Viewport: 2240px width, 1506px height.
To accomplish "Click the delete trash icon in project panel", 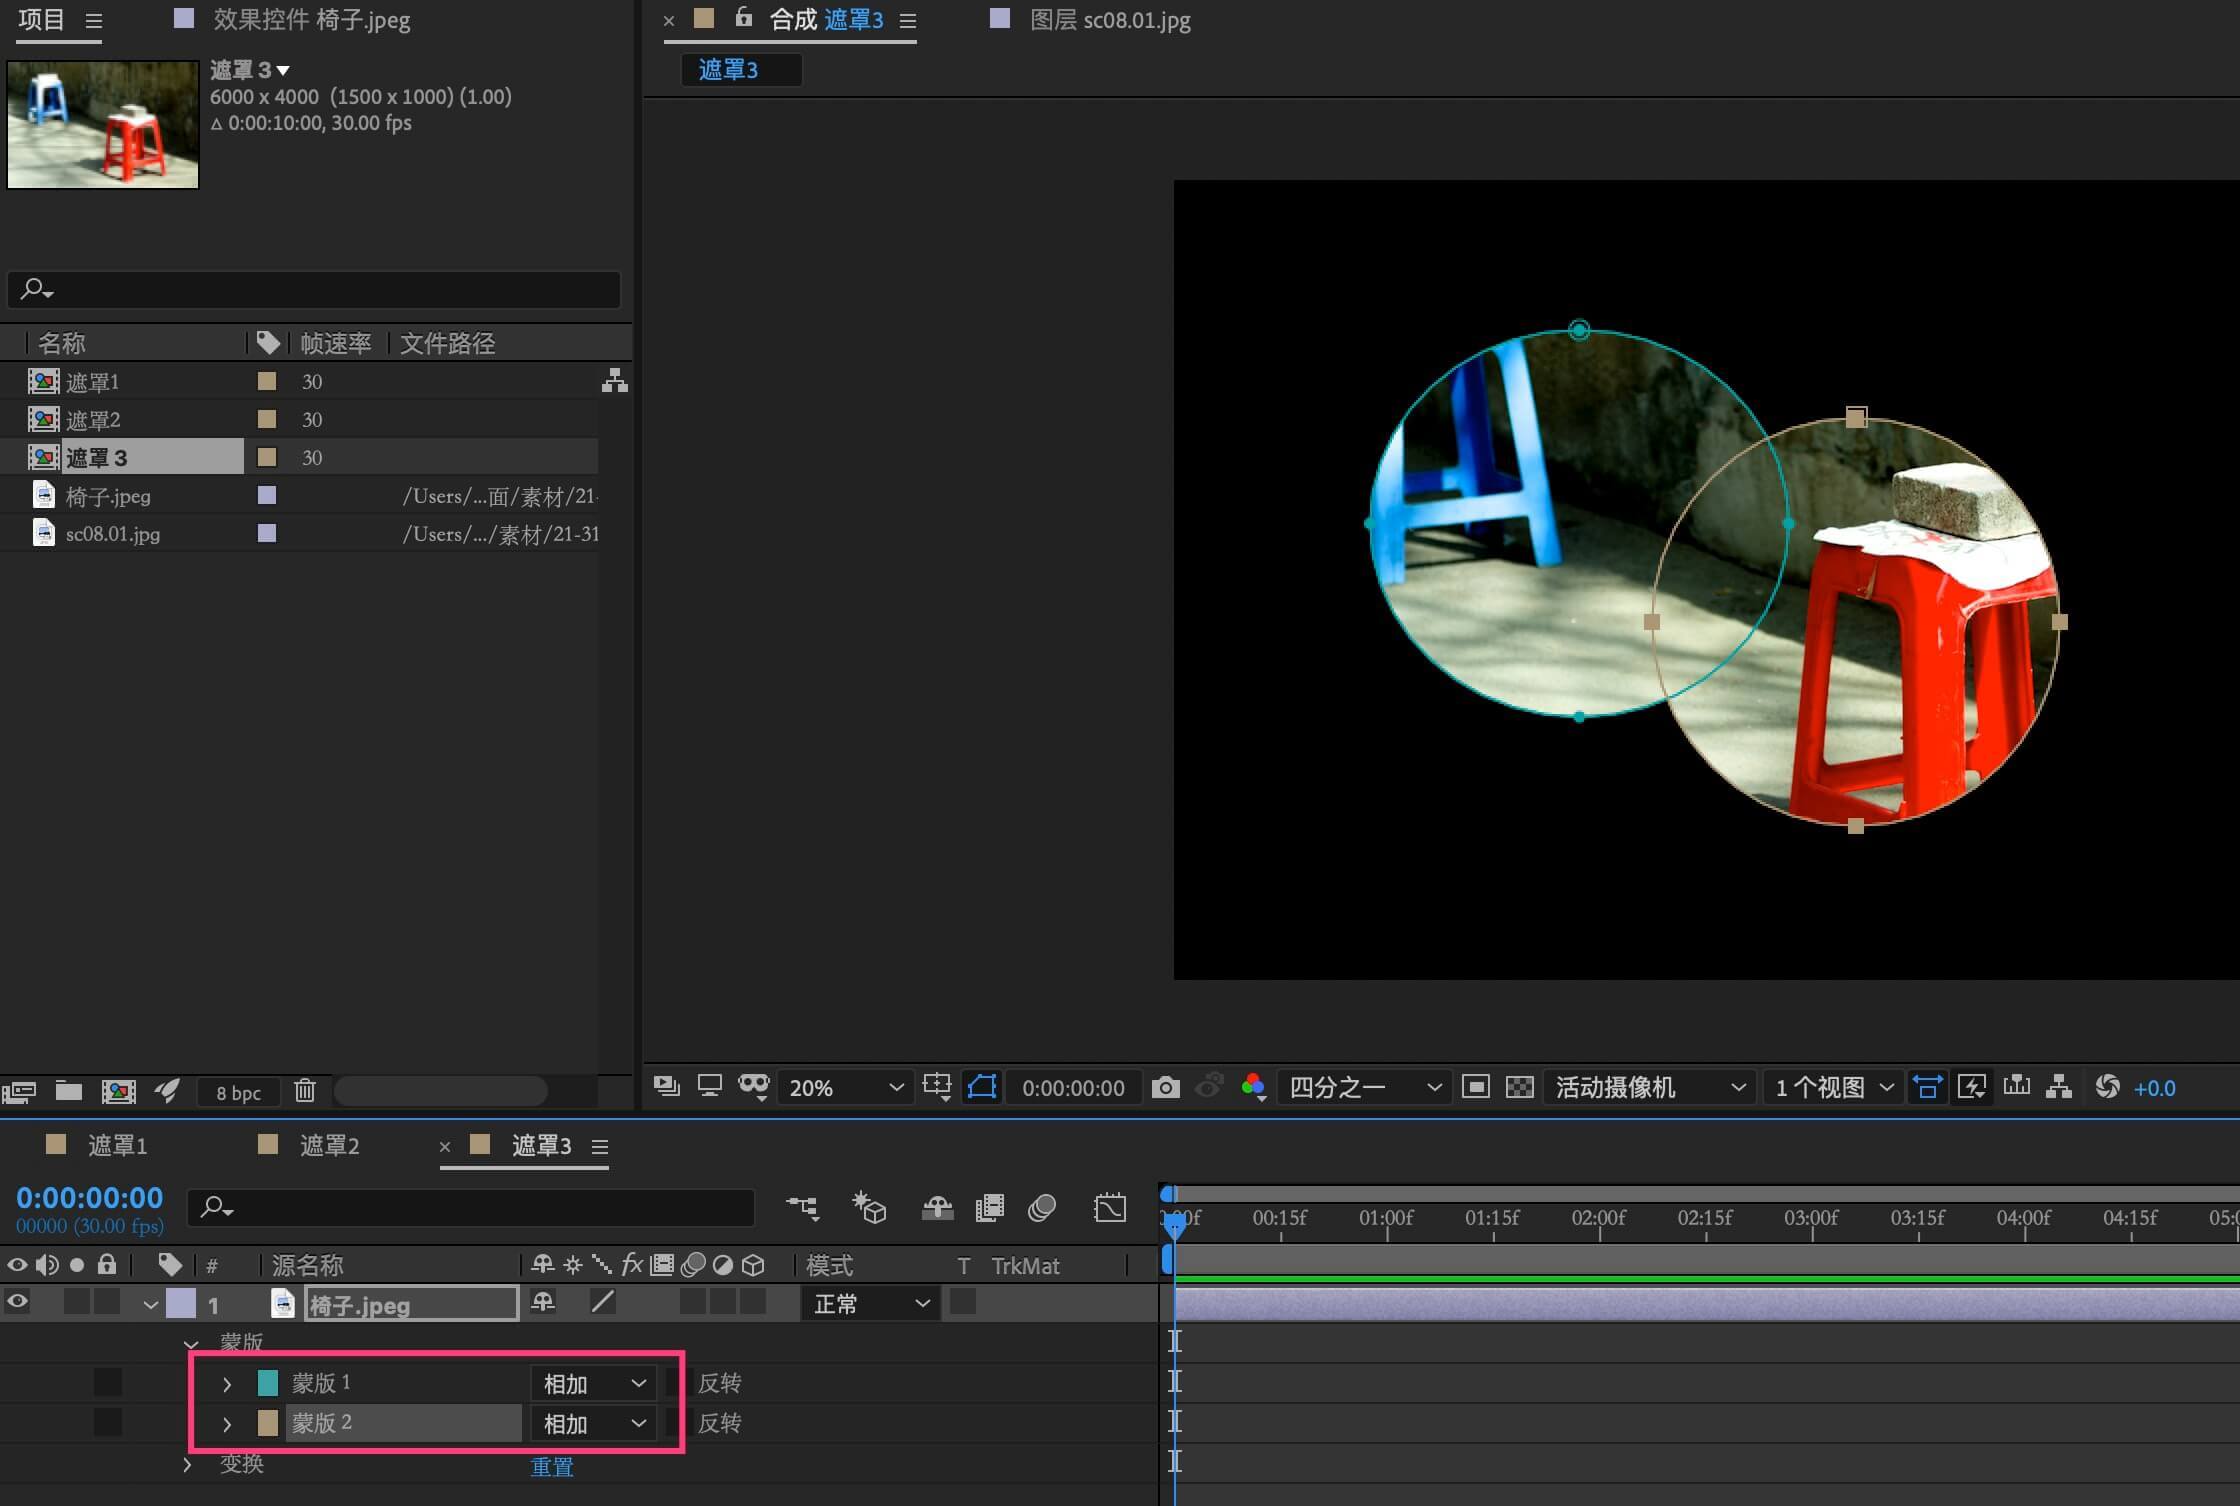I will (x=305, y=1091).
